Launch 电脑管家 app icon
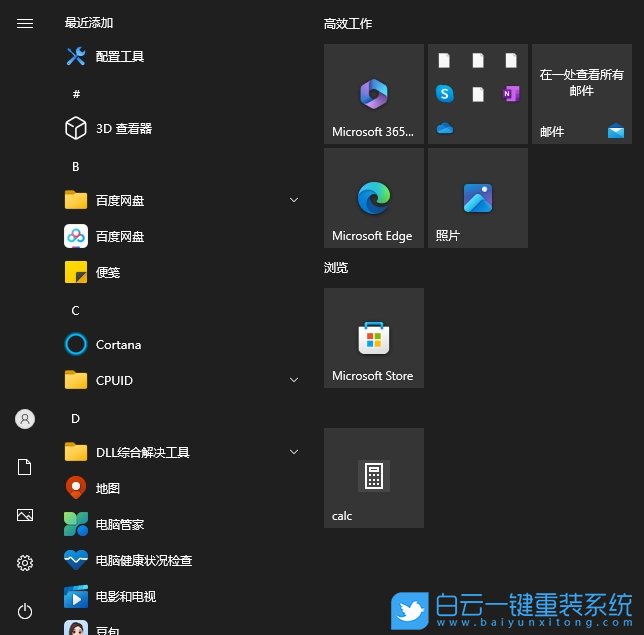Image resolution: width=644 pixels, height=635 pixels. coord(76,524)
